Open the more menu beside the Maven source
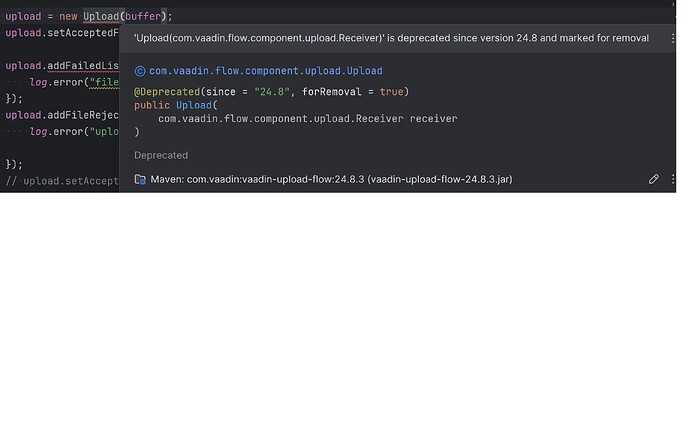This screenshot has width=690, height=431. coord(673,179)
